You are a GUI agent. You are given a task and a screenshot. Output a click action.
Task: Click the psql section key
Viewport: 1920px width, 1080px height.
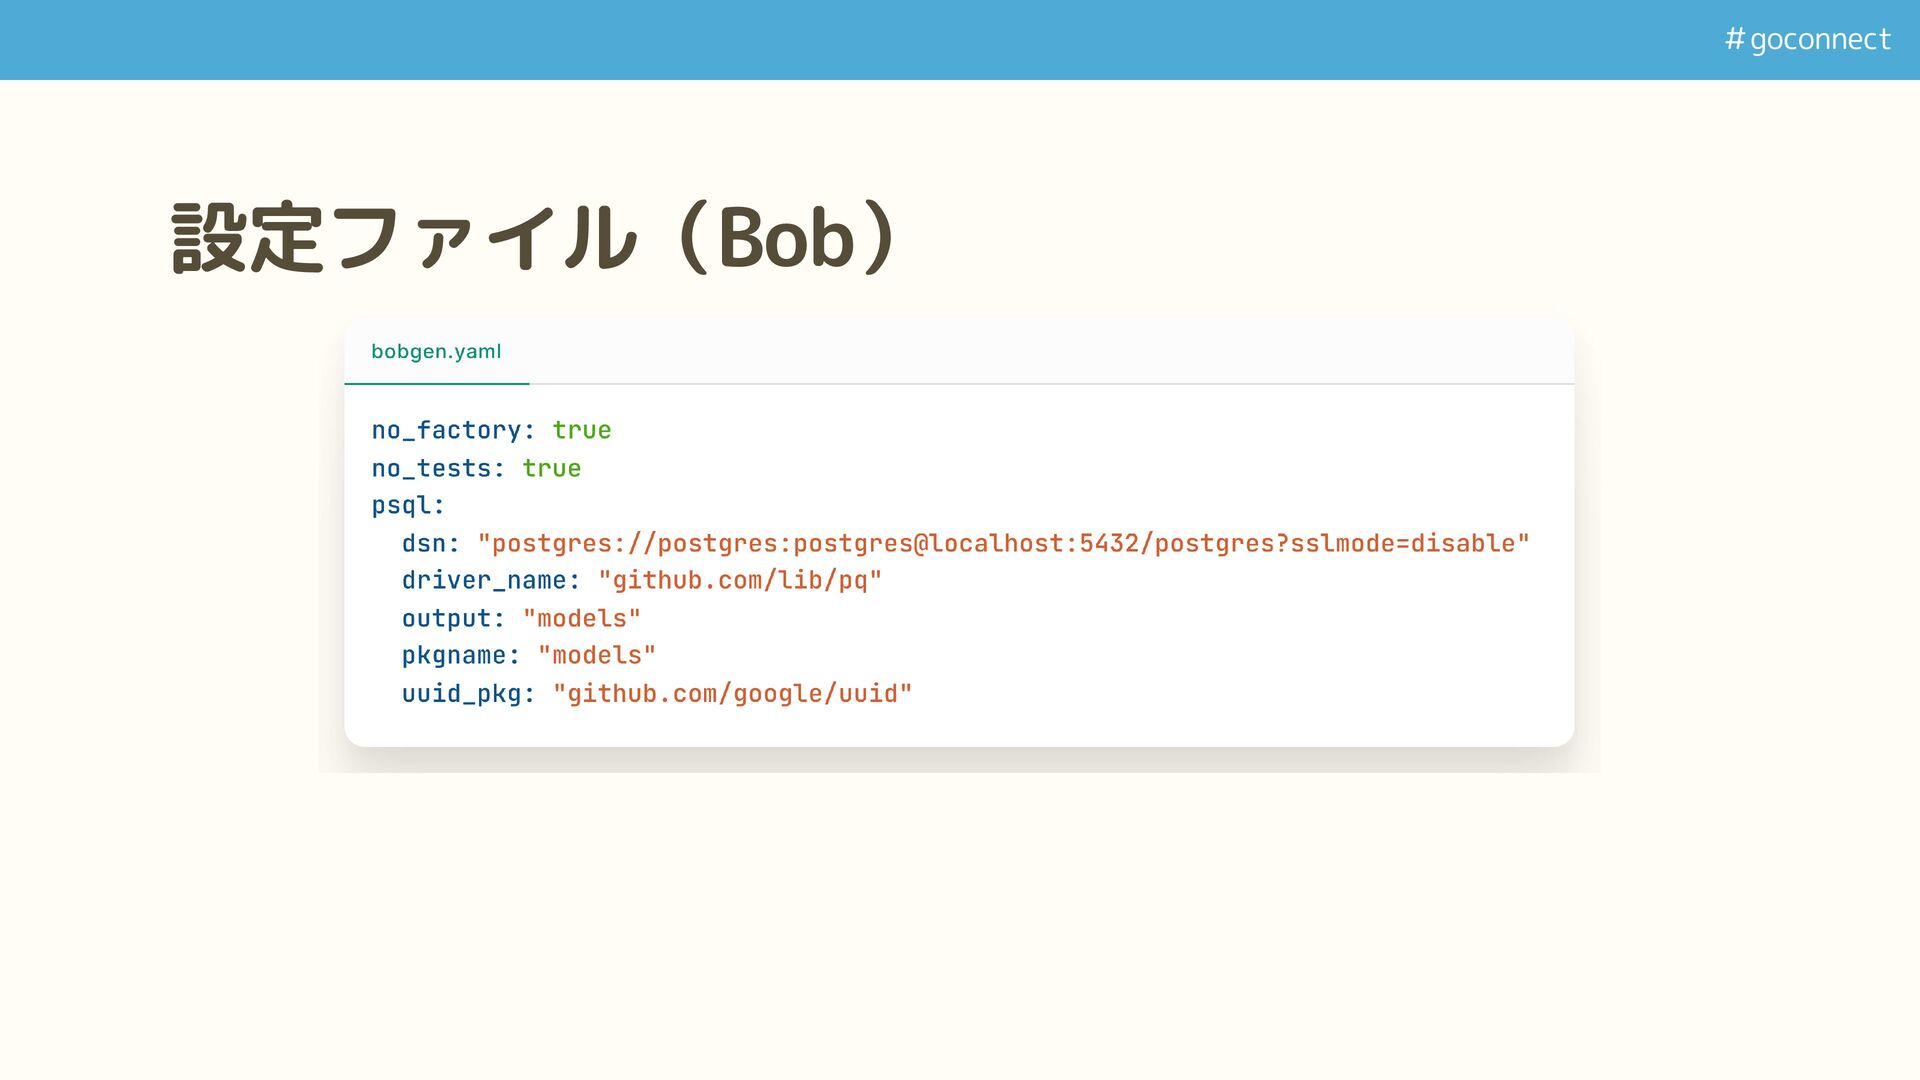[x=401, y=505]
